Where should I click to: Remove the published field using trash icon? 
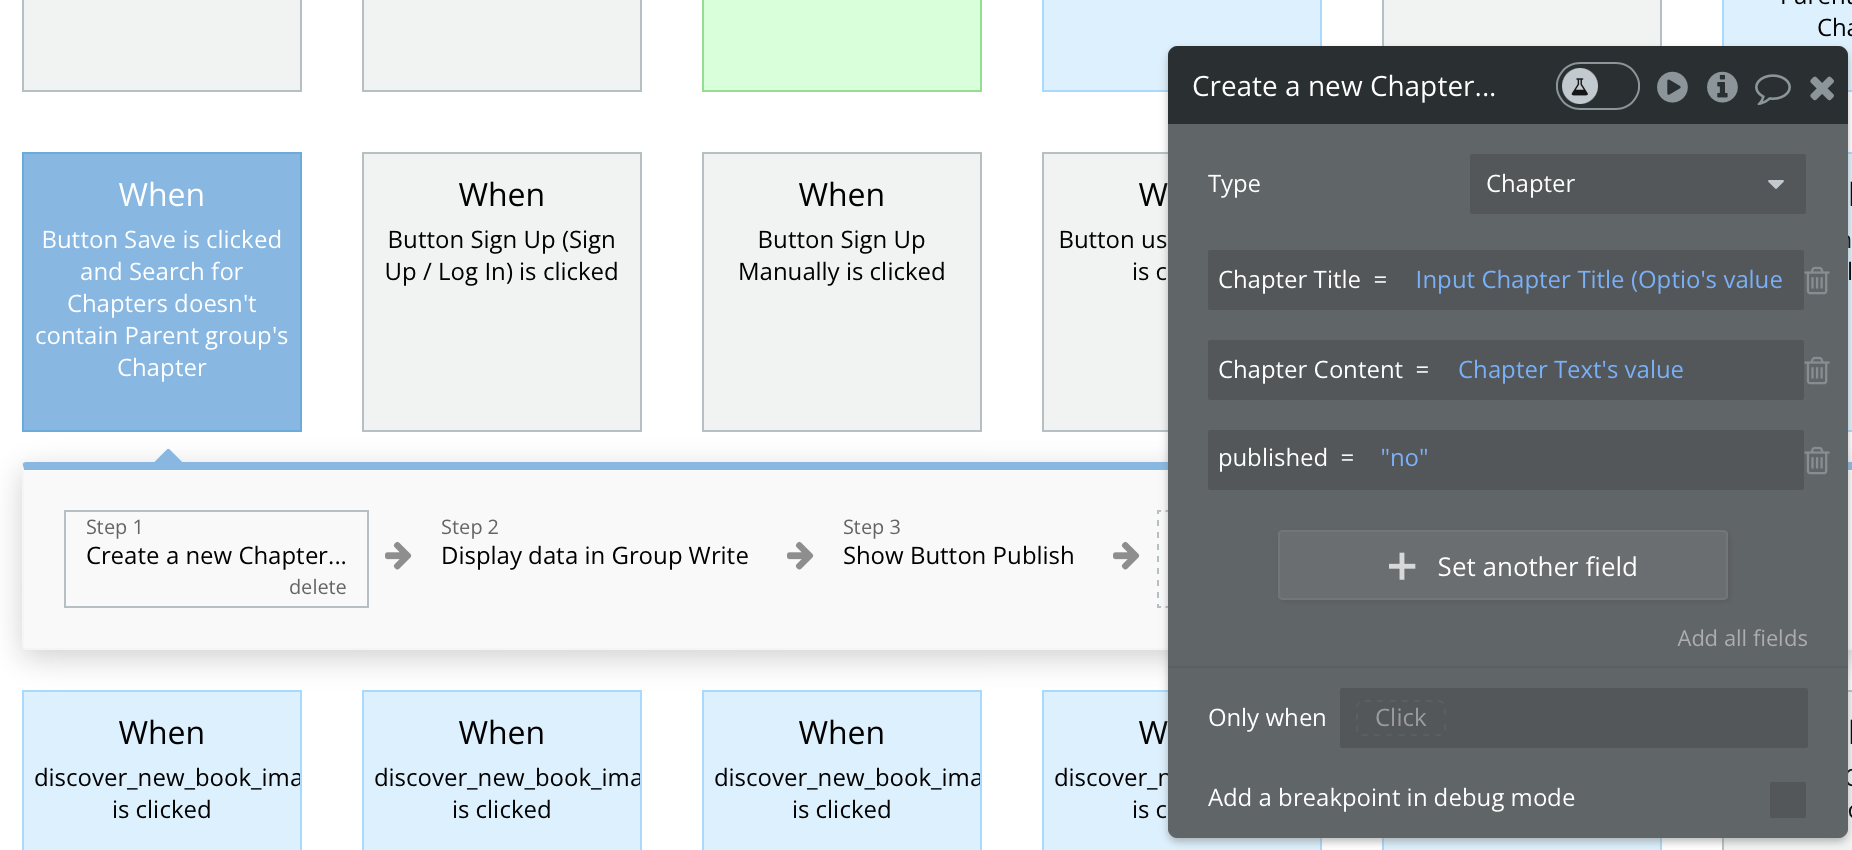1817,461
